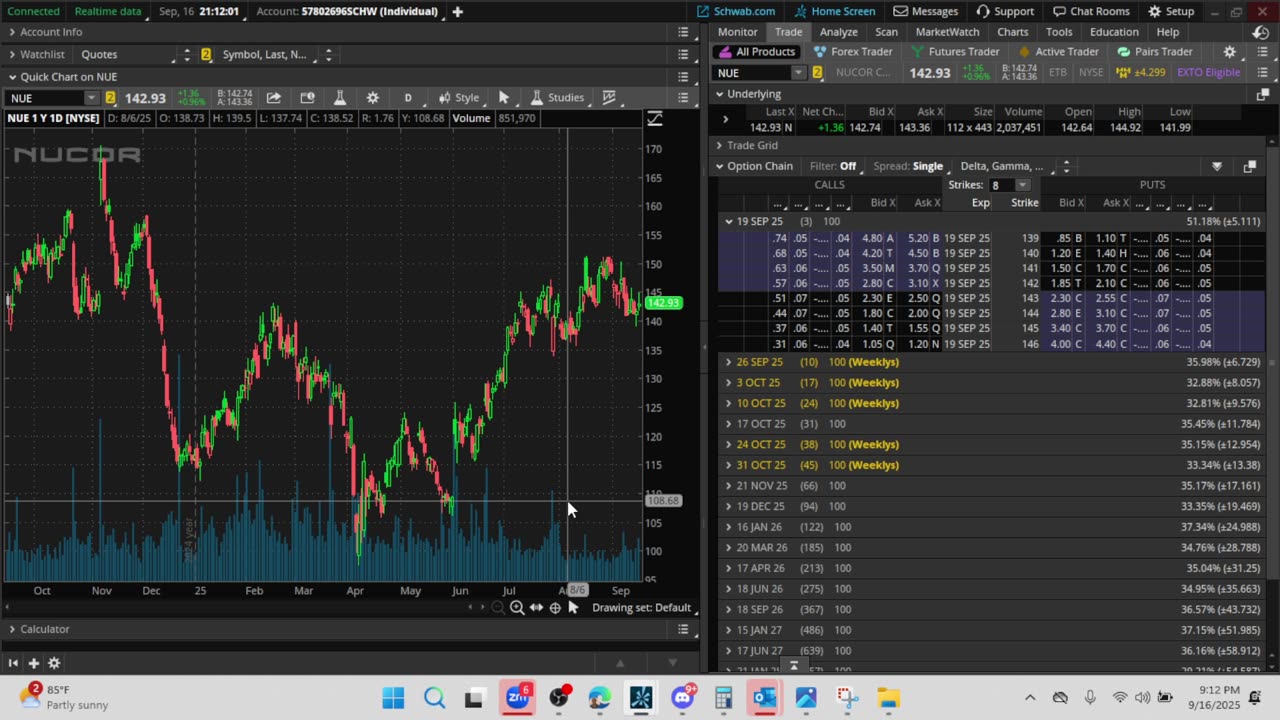Viewport: 1280px width, 720px height.
Task: Open the Calculator gadget menu icon
Action: point(683,629)
